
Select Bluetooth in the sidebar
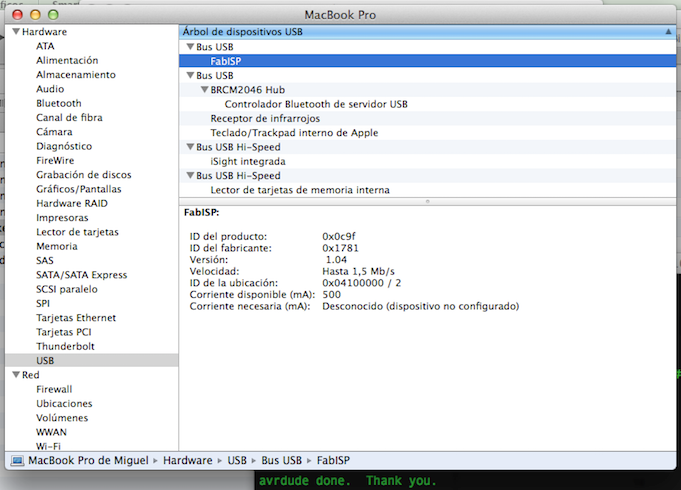click(x=59, y=103)
